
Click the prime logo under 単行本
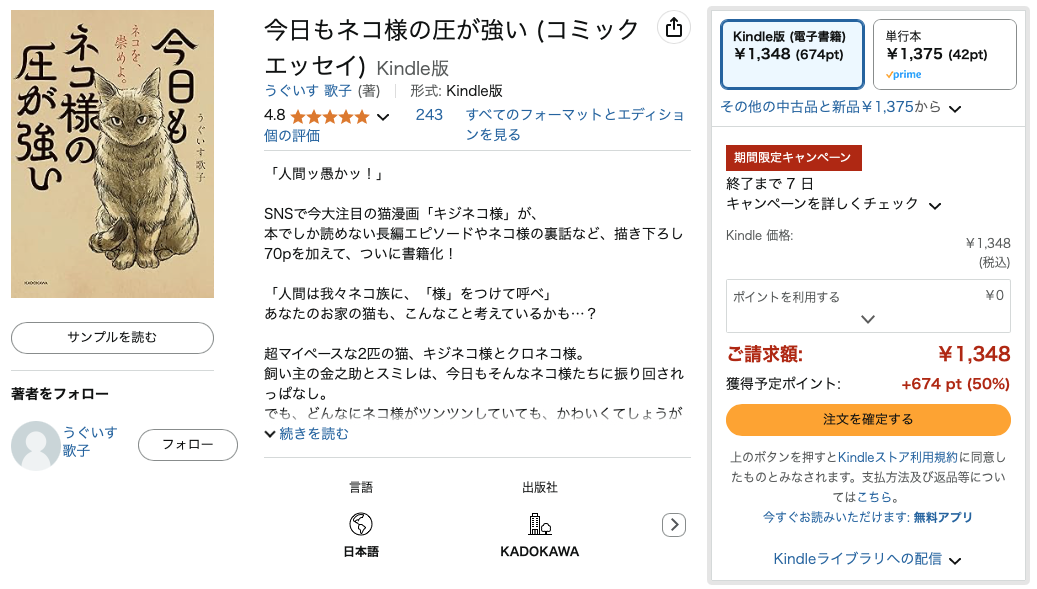coord(903,75)
